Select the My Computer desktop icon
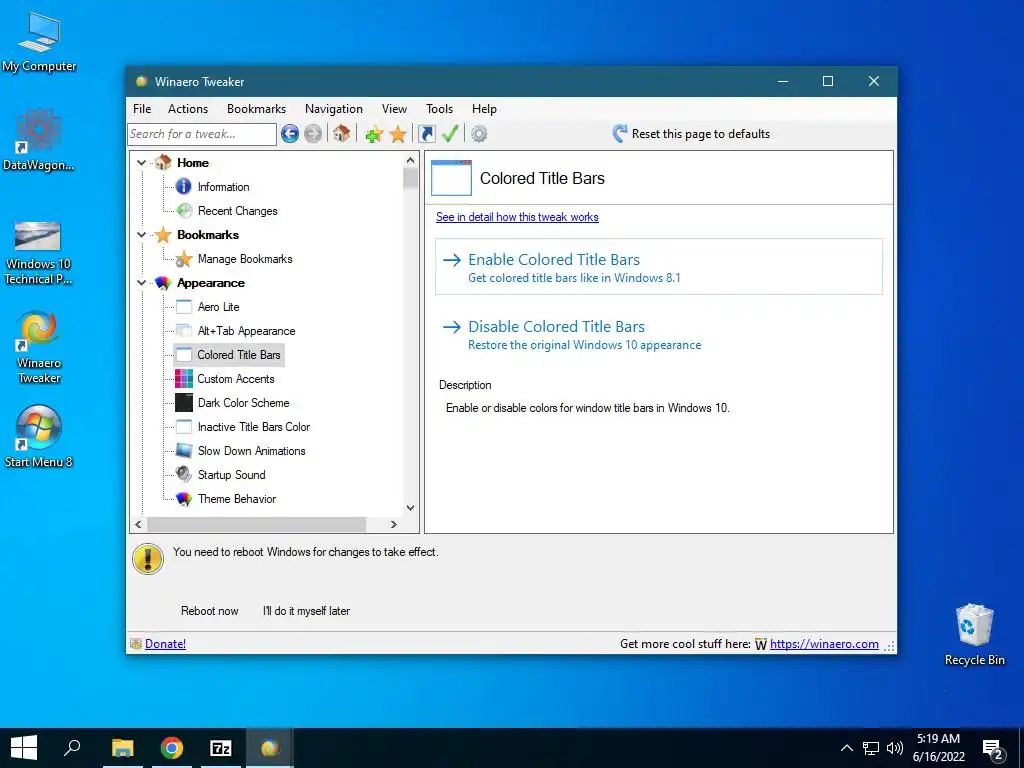Image resolution: width=1024 pixels, height=768 pixels. (39, 43)
